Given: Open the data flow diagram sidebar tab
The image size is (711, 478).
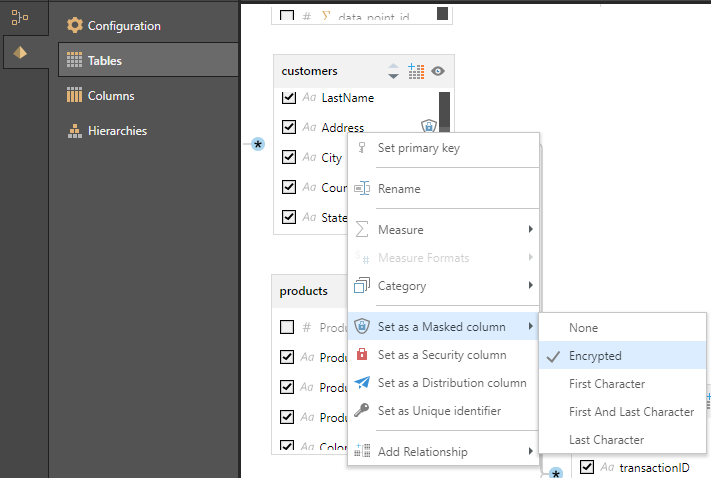Looking at the screenshot, I should click(20, 17).
